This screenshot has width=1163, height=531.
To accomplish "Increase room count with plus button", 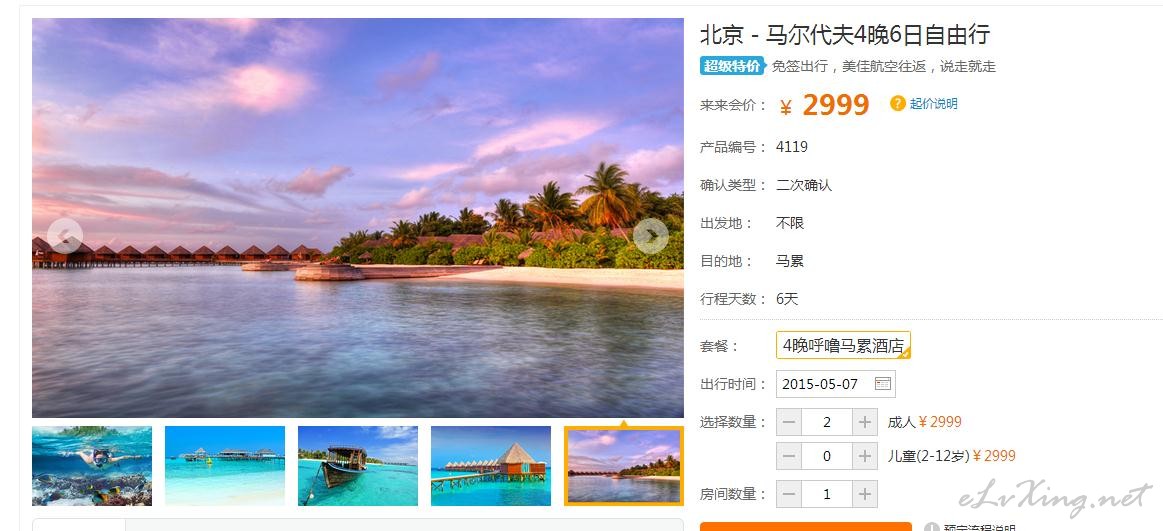I will [864, 494].
